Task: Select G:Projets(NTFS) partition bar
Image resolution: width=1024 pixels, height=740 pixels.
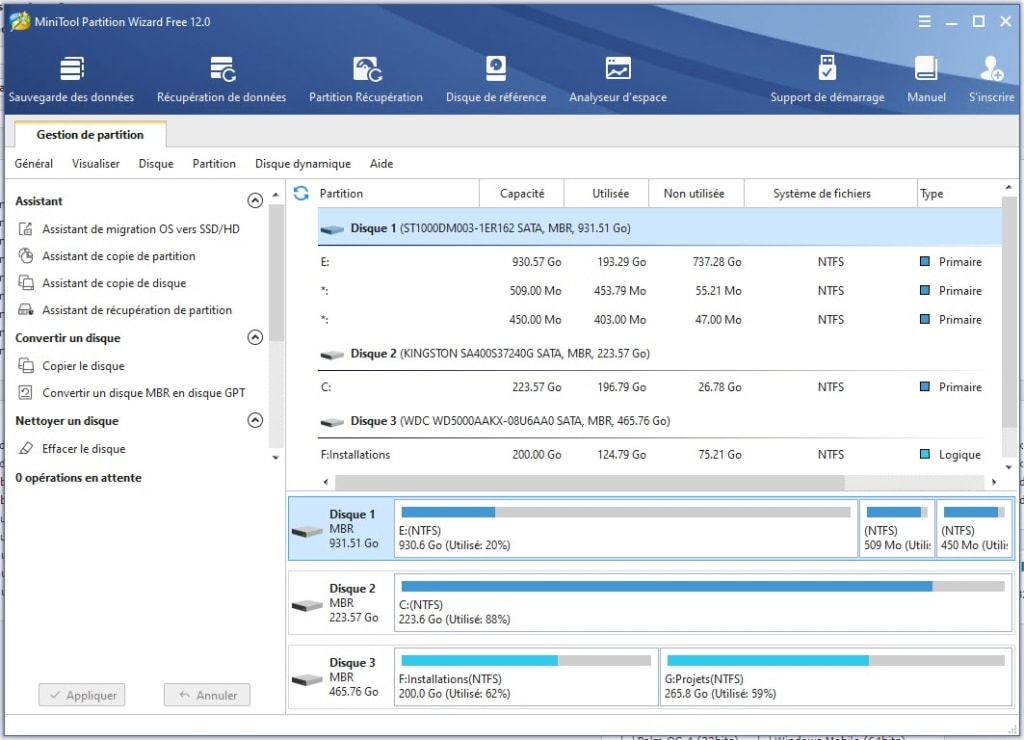Action: coord(836,677)
